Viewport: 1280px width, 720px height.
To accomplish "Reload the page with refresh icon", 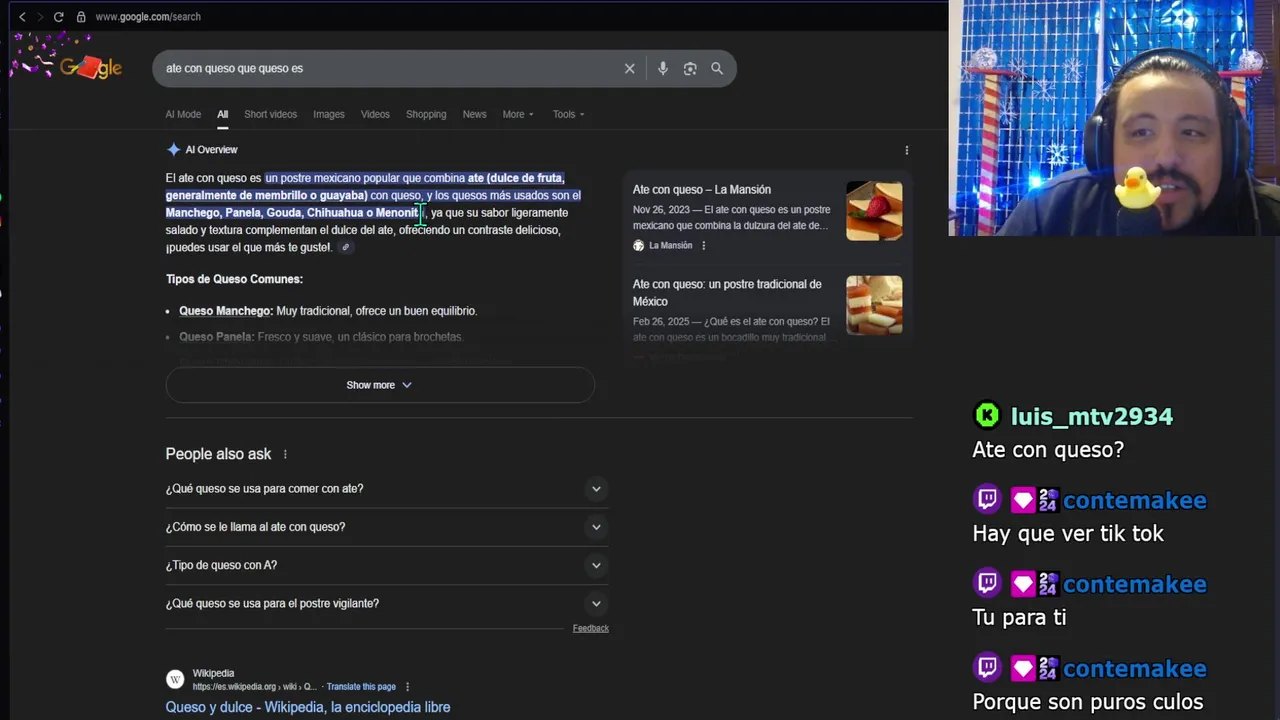I will pos(58,17).
